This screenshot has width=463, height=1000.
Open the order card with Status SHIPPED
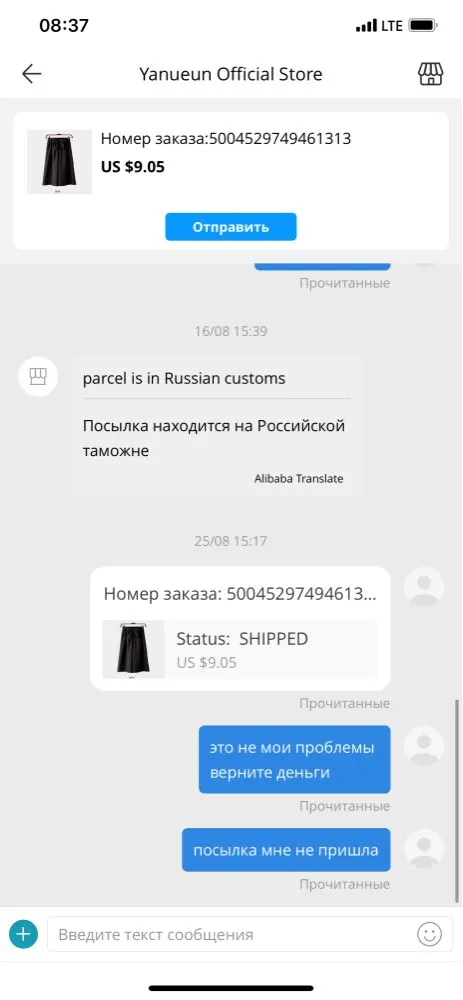pyautogui.click(x=240, y=628)
